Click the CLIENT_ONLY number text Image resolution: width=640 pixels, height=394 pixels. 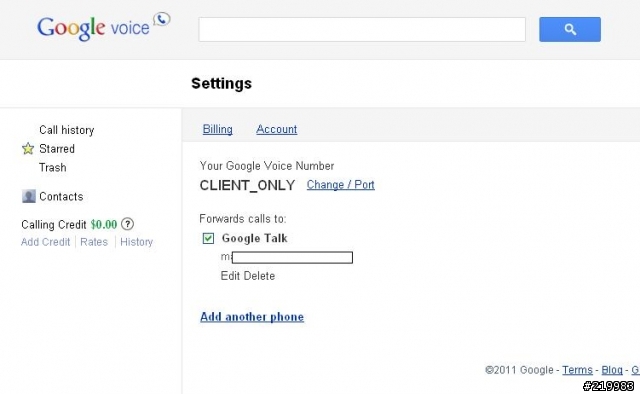coord(247,185)
